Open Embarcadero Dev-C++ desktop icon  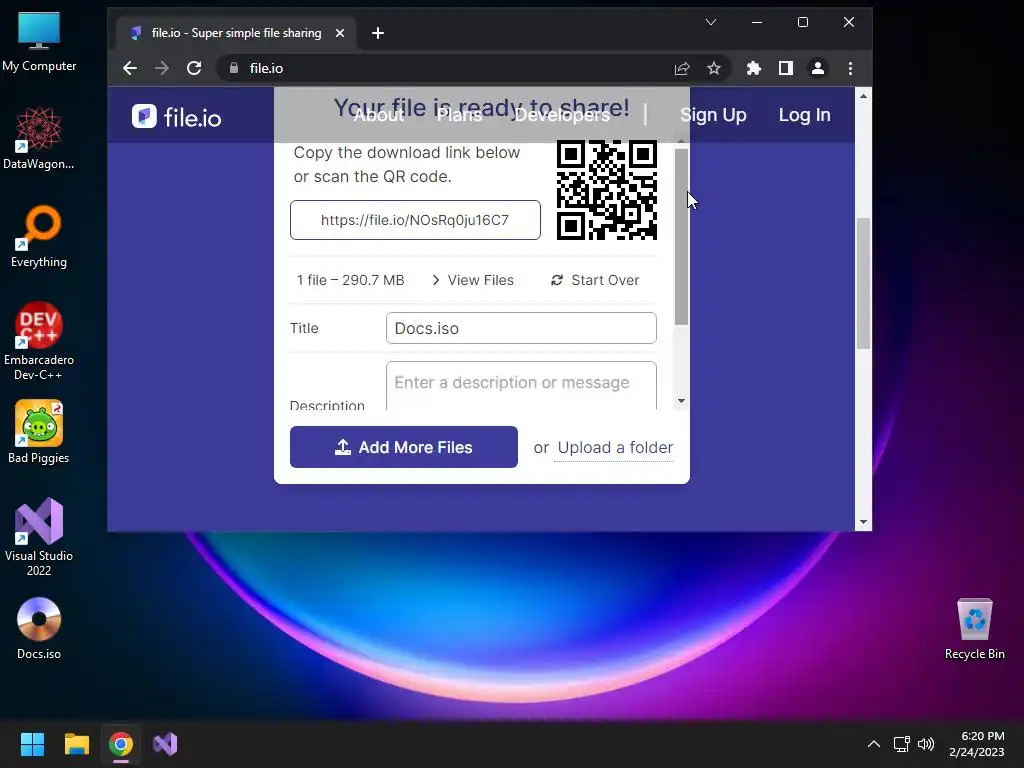pos(39,340)
